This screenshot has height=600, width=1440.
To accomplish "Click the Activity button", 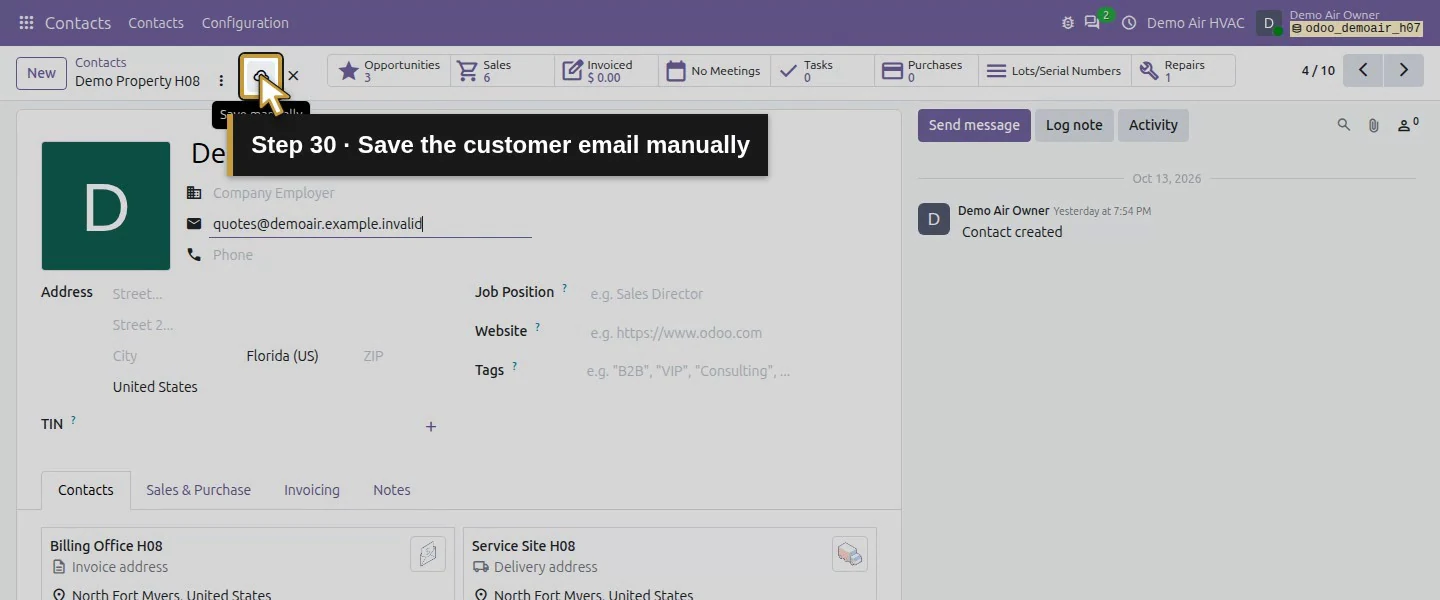I will click(x=1153, y=125).
